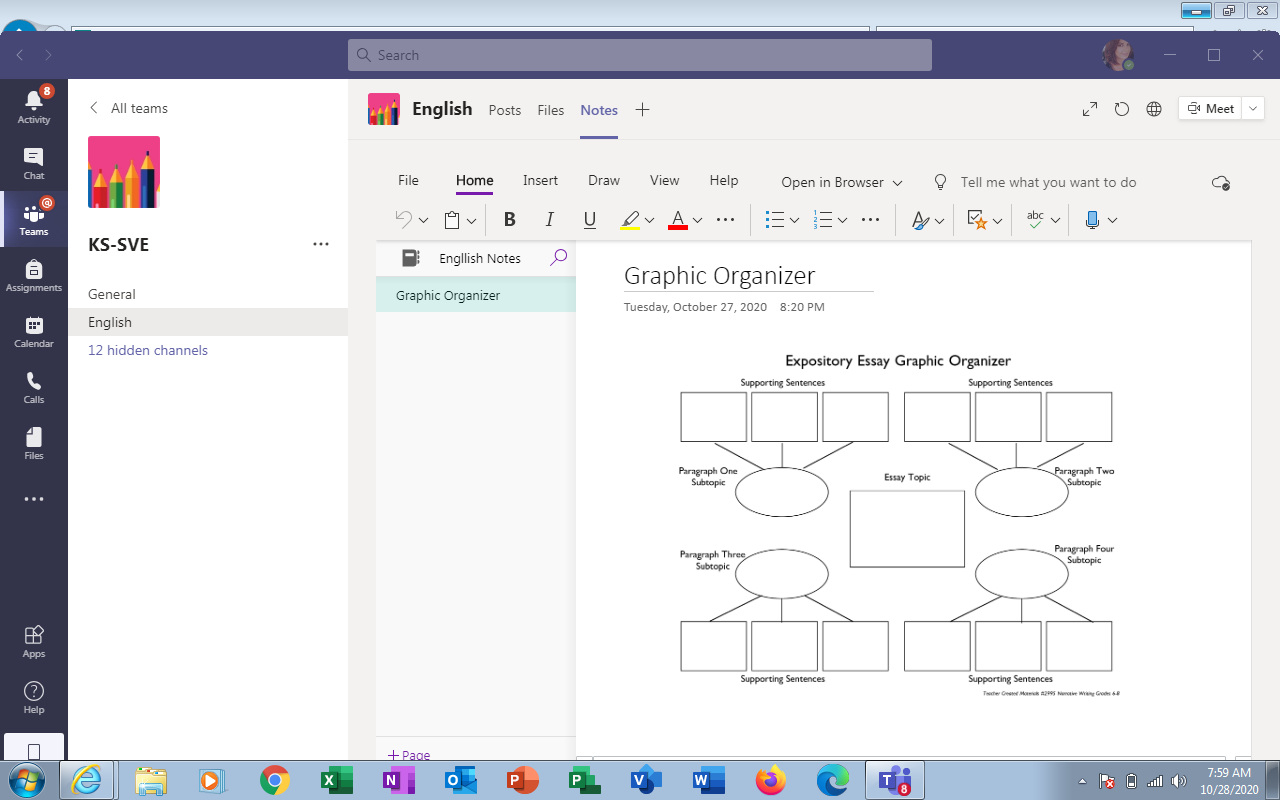Reload the Notes tab
Image resolution: width=1280 pixels, height=800 pixels.
tap(1122, 109)
